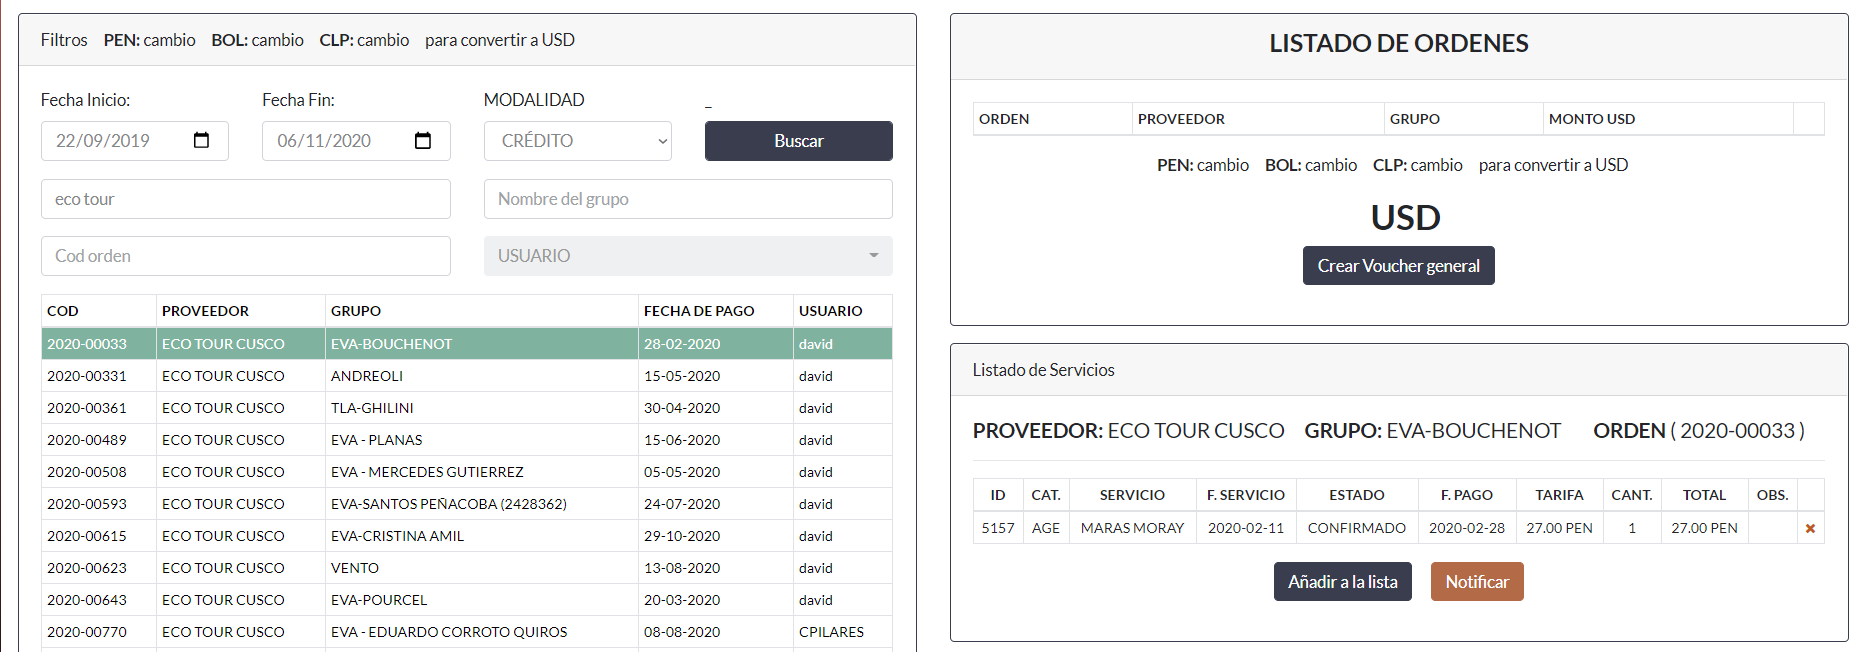
Task: Remove service 5157 with the x icon
Action: [x=1810, y=528]
